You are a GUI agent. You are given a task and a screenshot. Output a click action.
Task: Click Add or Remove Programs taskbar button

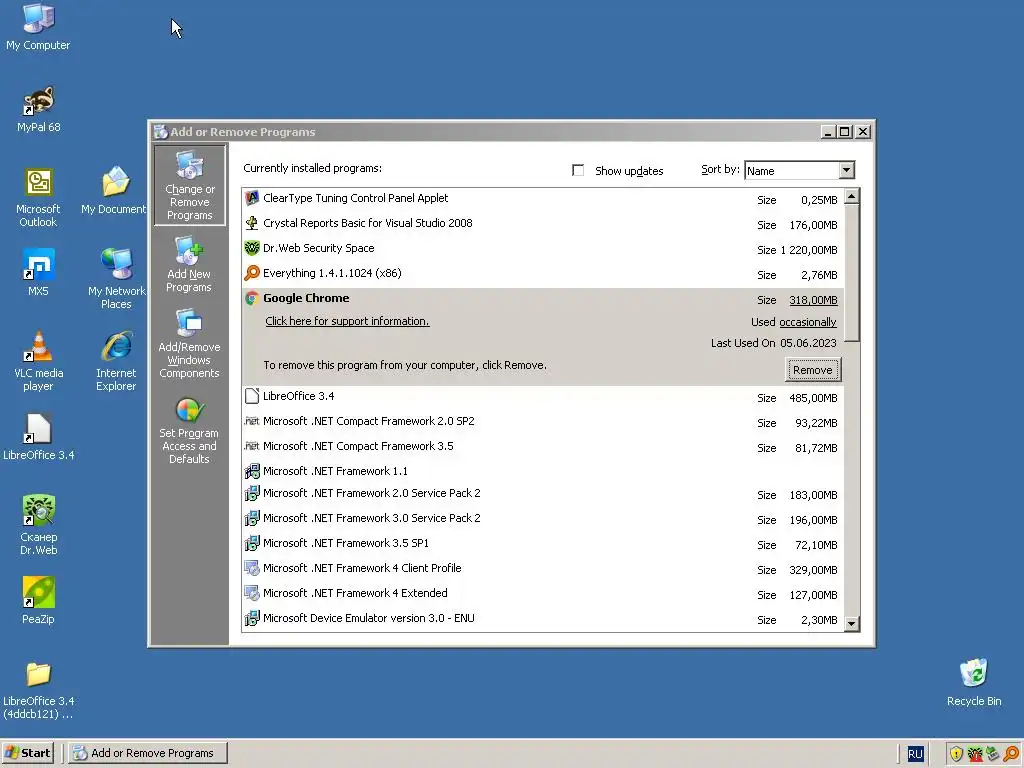(148, 753)
